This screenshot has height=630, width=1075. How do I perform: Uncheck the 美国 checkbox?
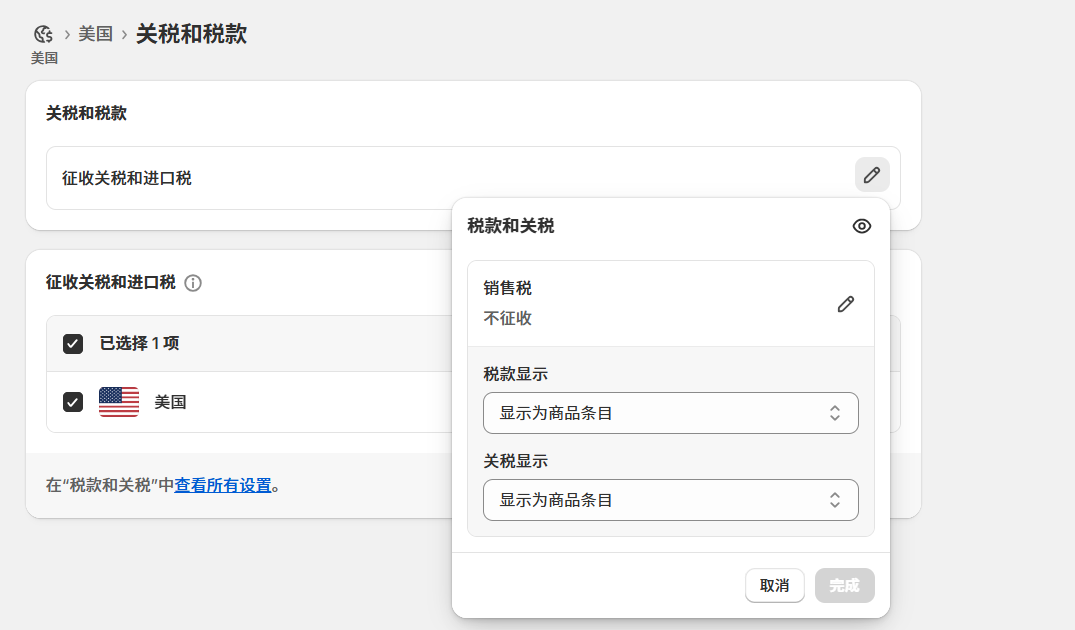click(72, 402)
